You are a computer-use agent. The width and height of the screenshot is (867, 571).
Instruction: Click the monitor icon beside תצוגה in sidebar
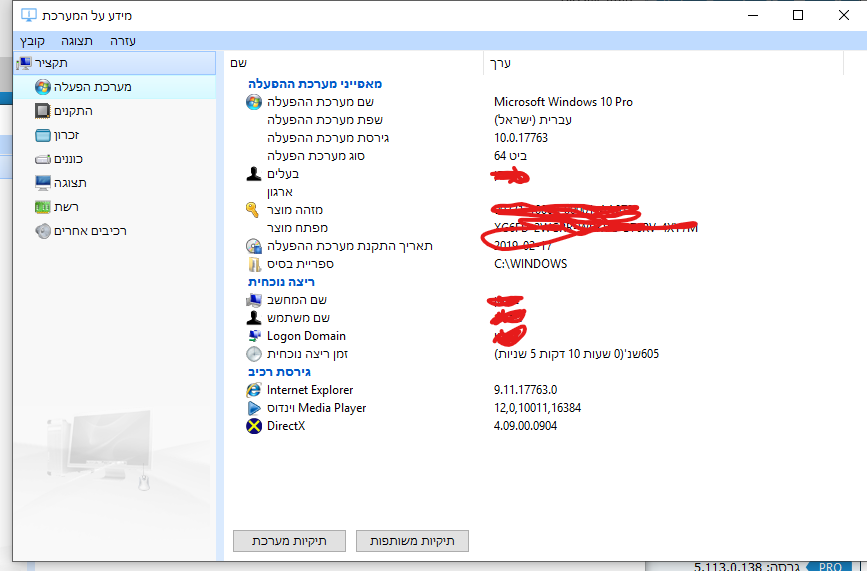point(43,183)
